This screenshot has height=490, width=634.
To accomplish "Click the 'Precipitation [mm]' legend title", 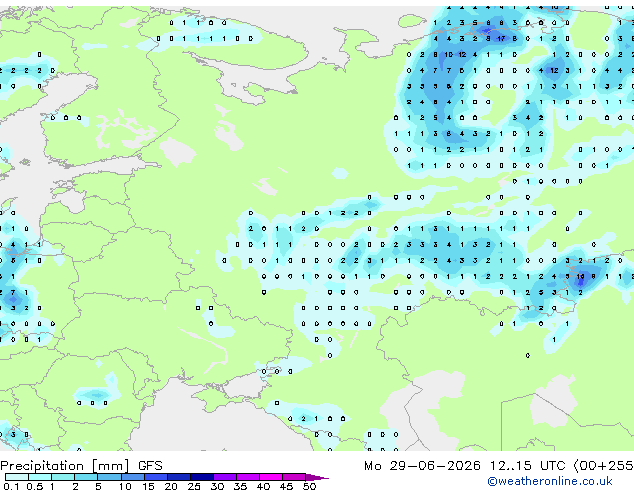I will pyautogui.click(x=65, y=466).
